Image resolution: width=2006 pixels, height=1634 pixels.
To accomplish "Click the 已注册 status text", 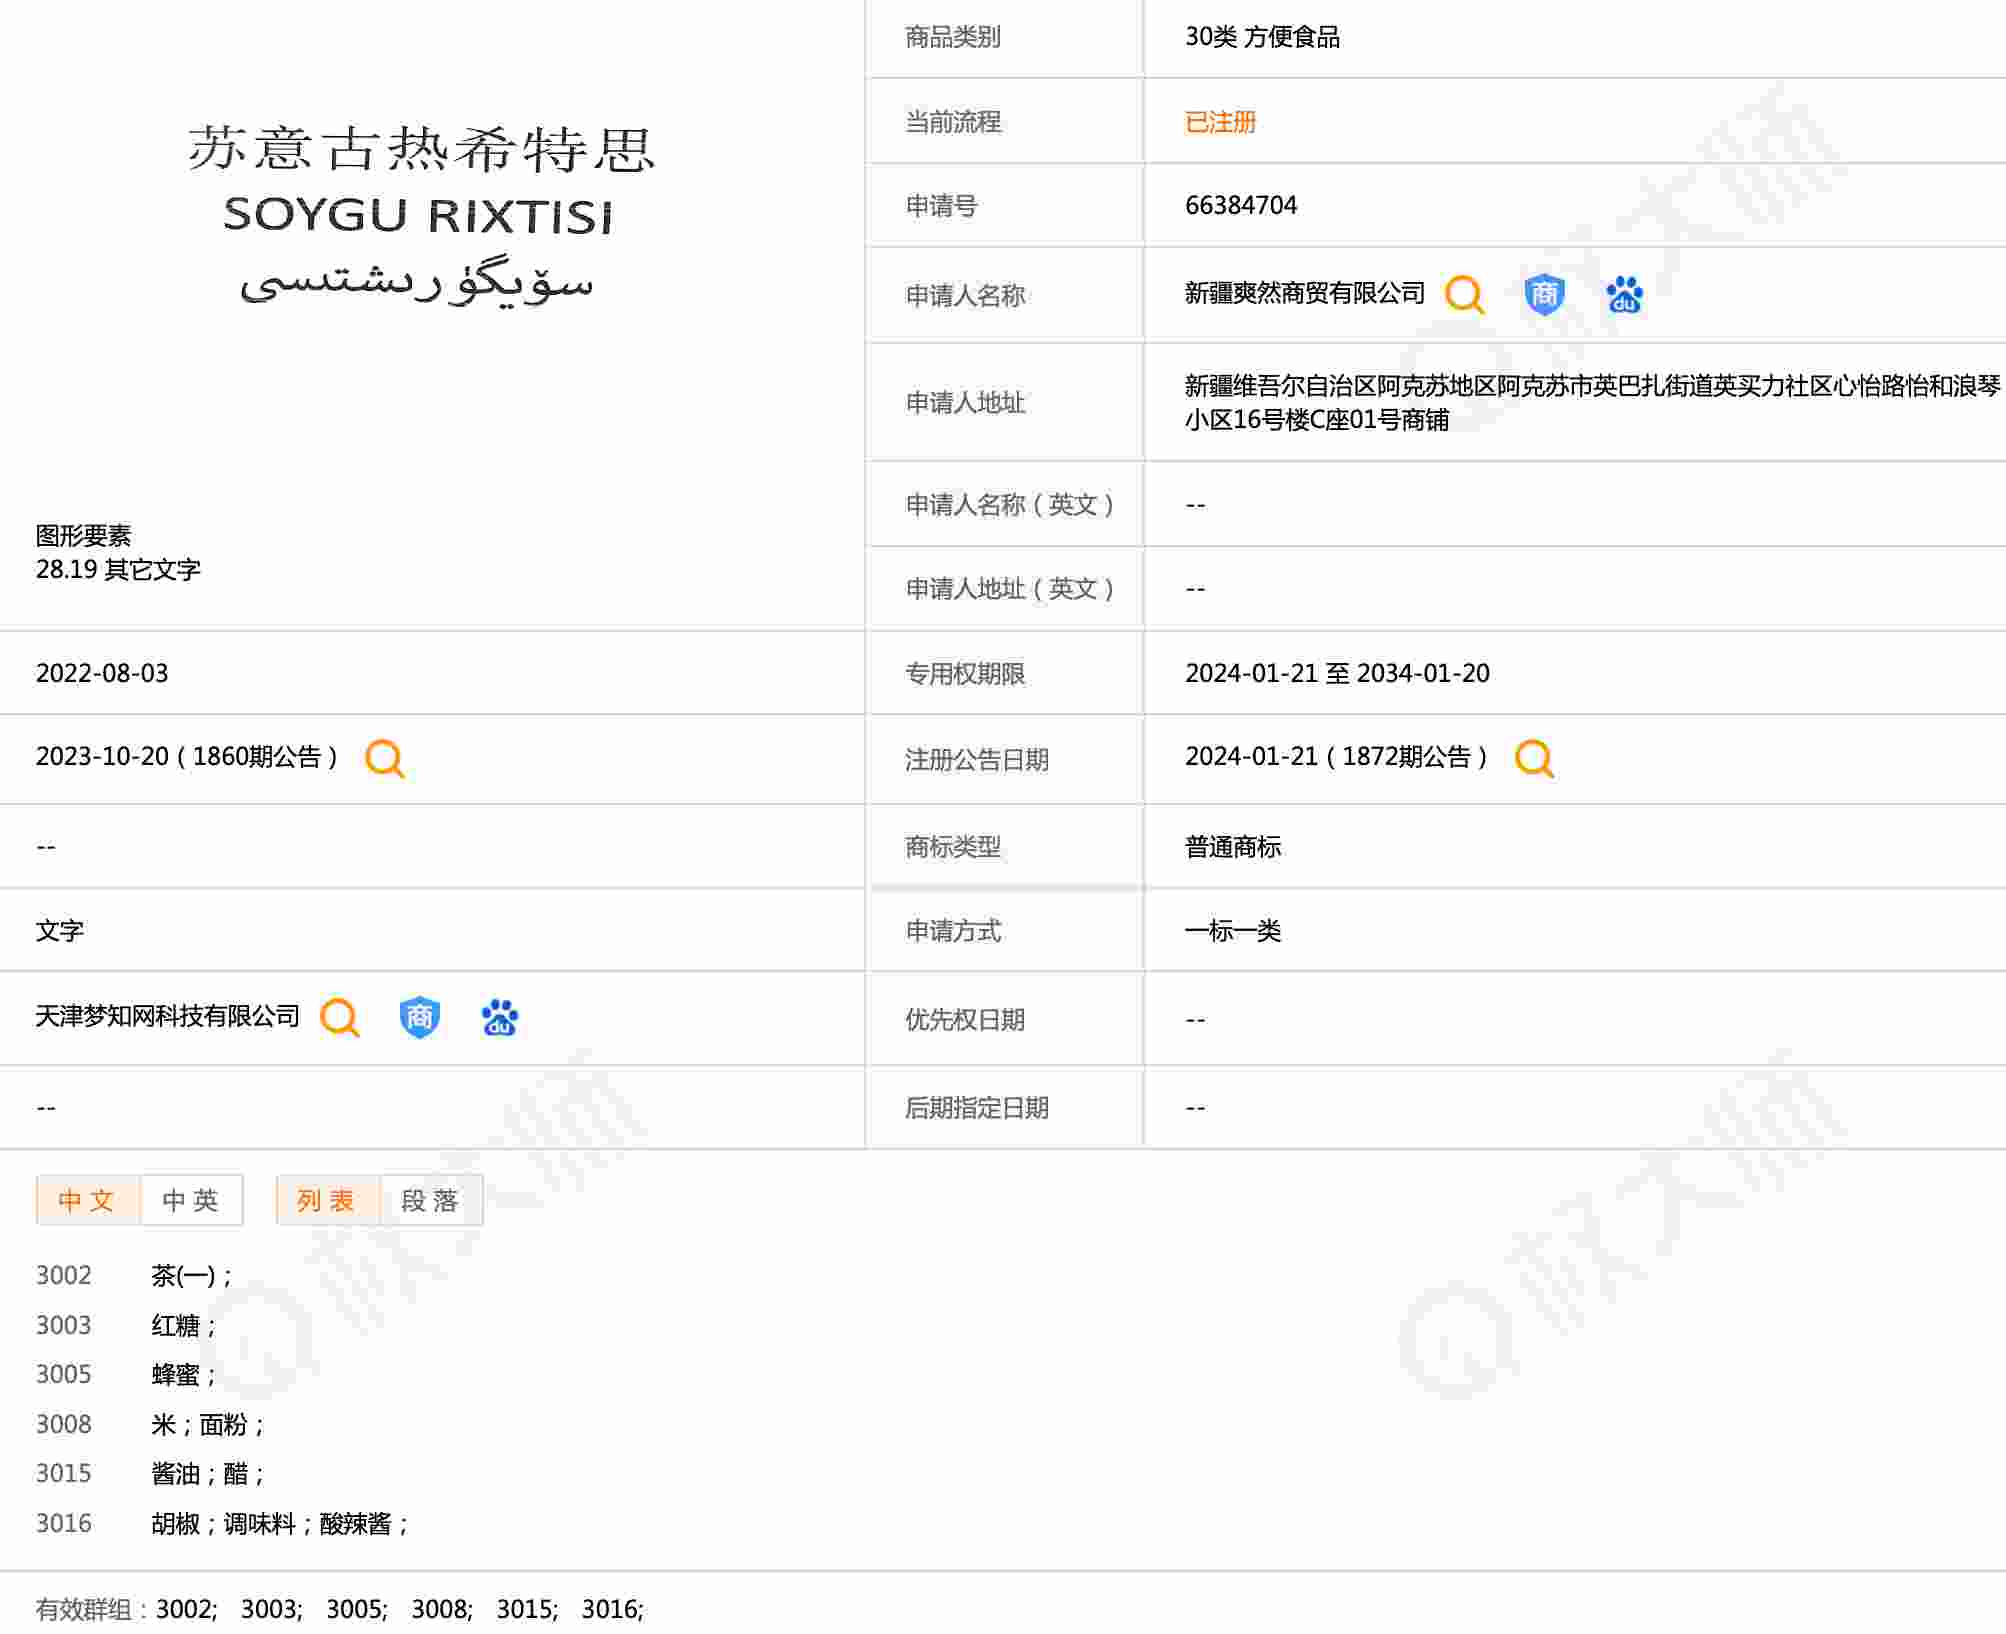I will pyautogui.click(x=1220, y=122).
